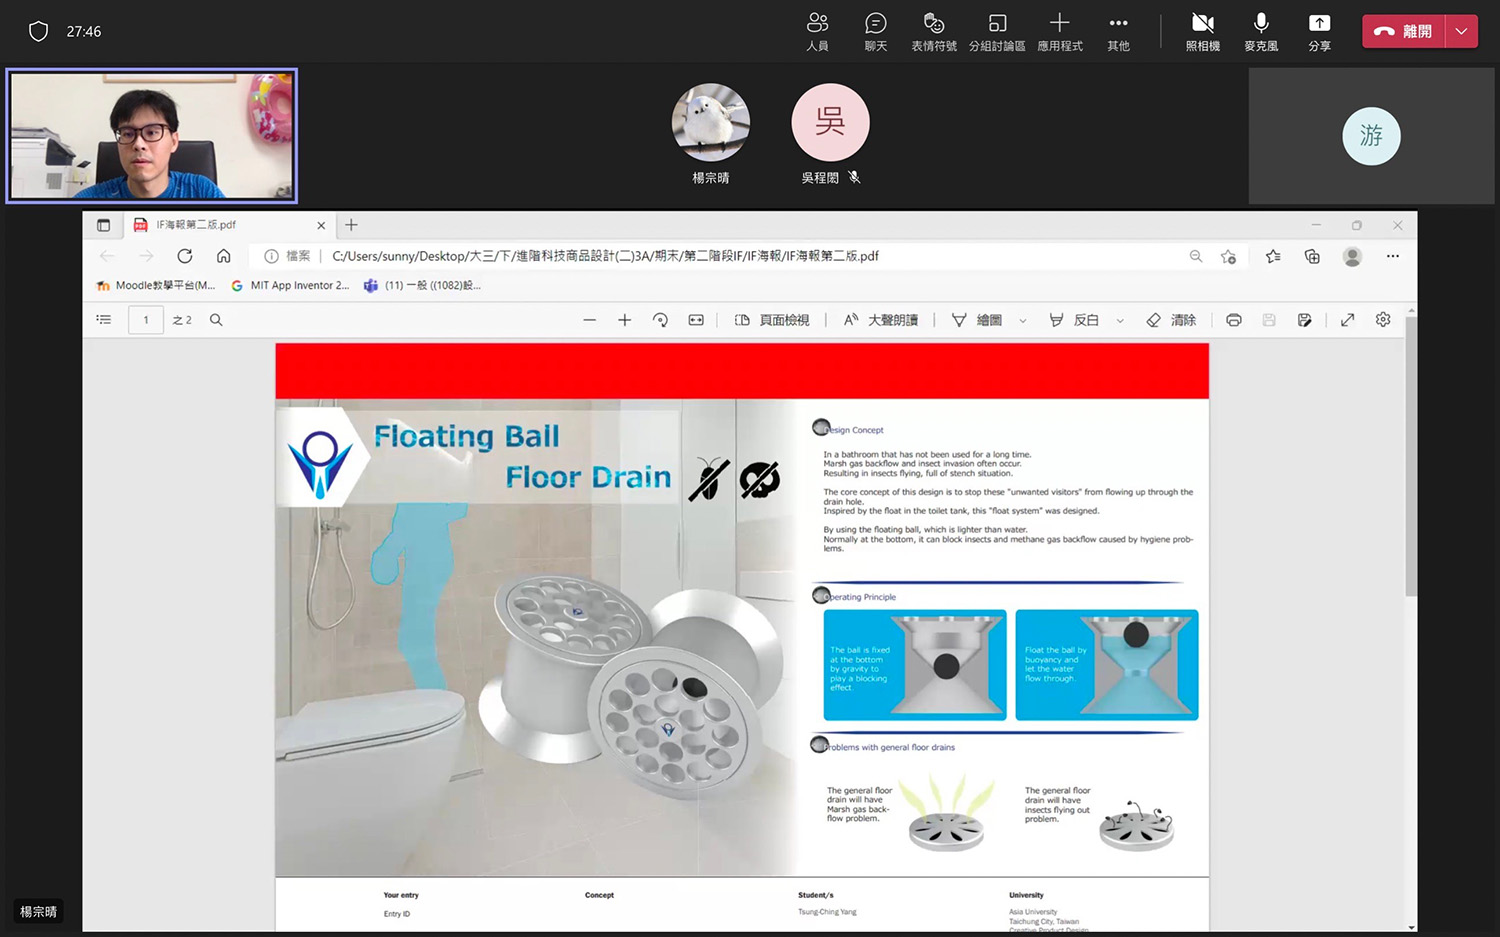
Task: Click the PDF vertical scrollbar
Action: [x=1411, y=457]
